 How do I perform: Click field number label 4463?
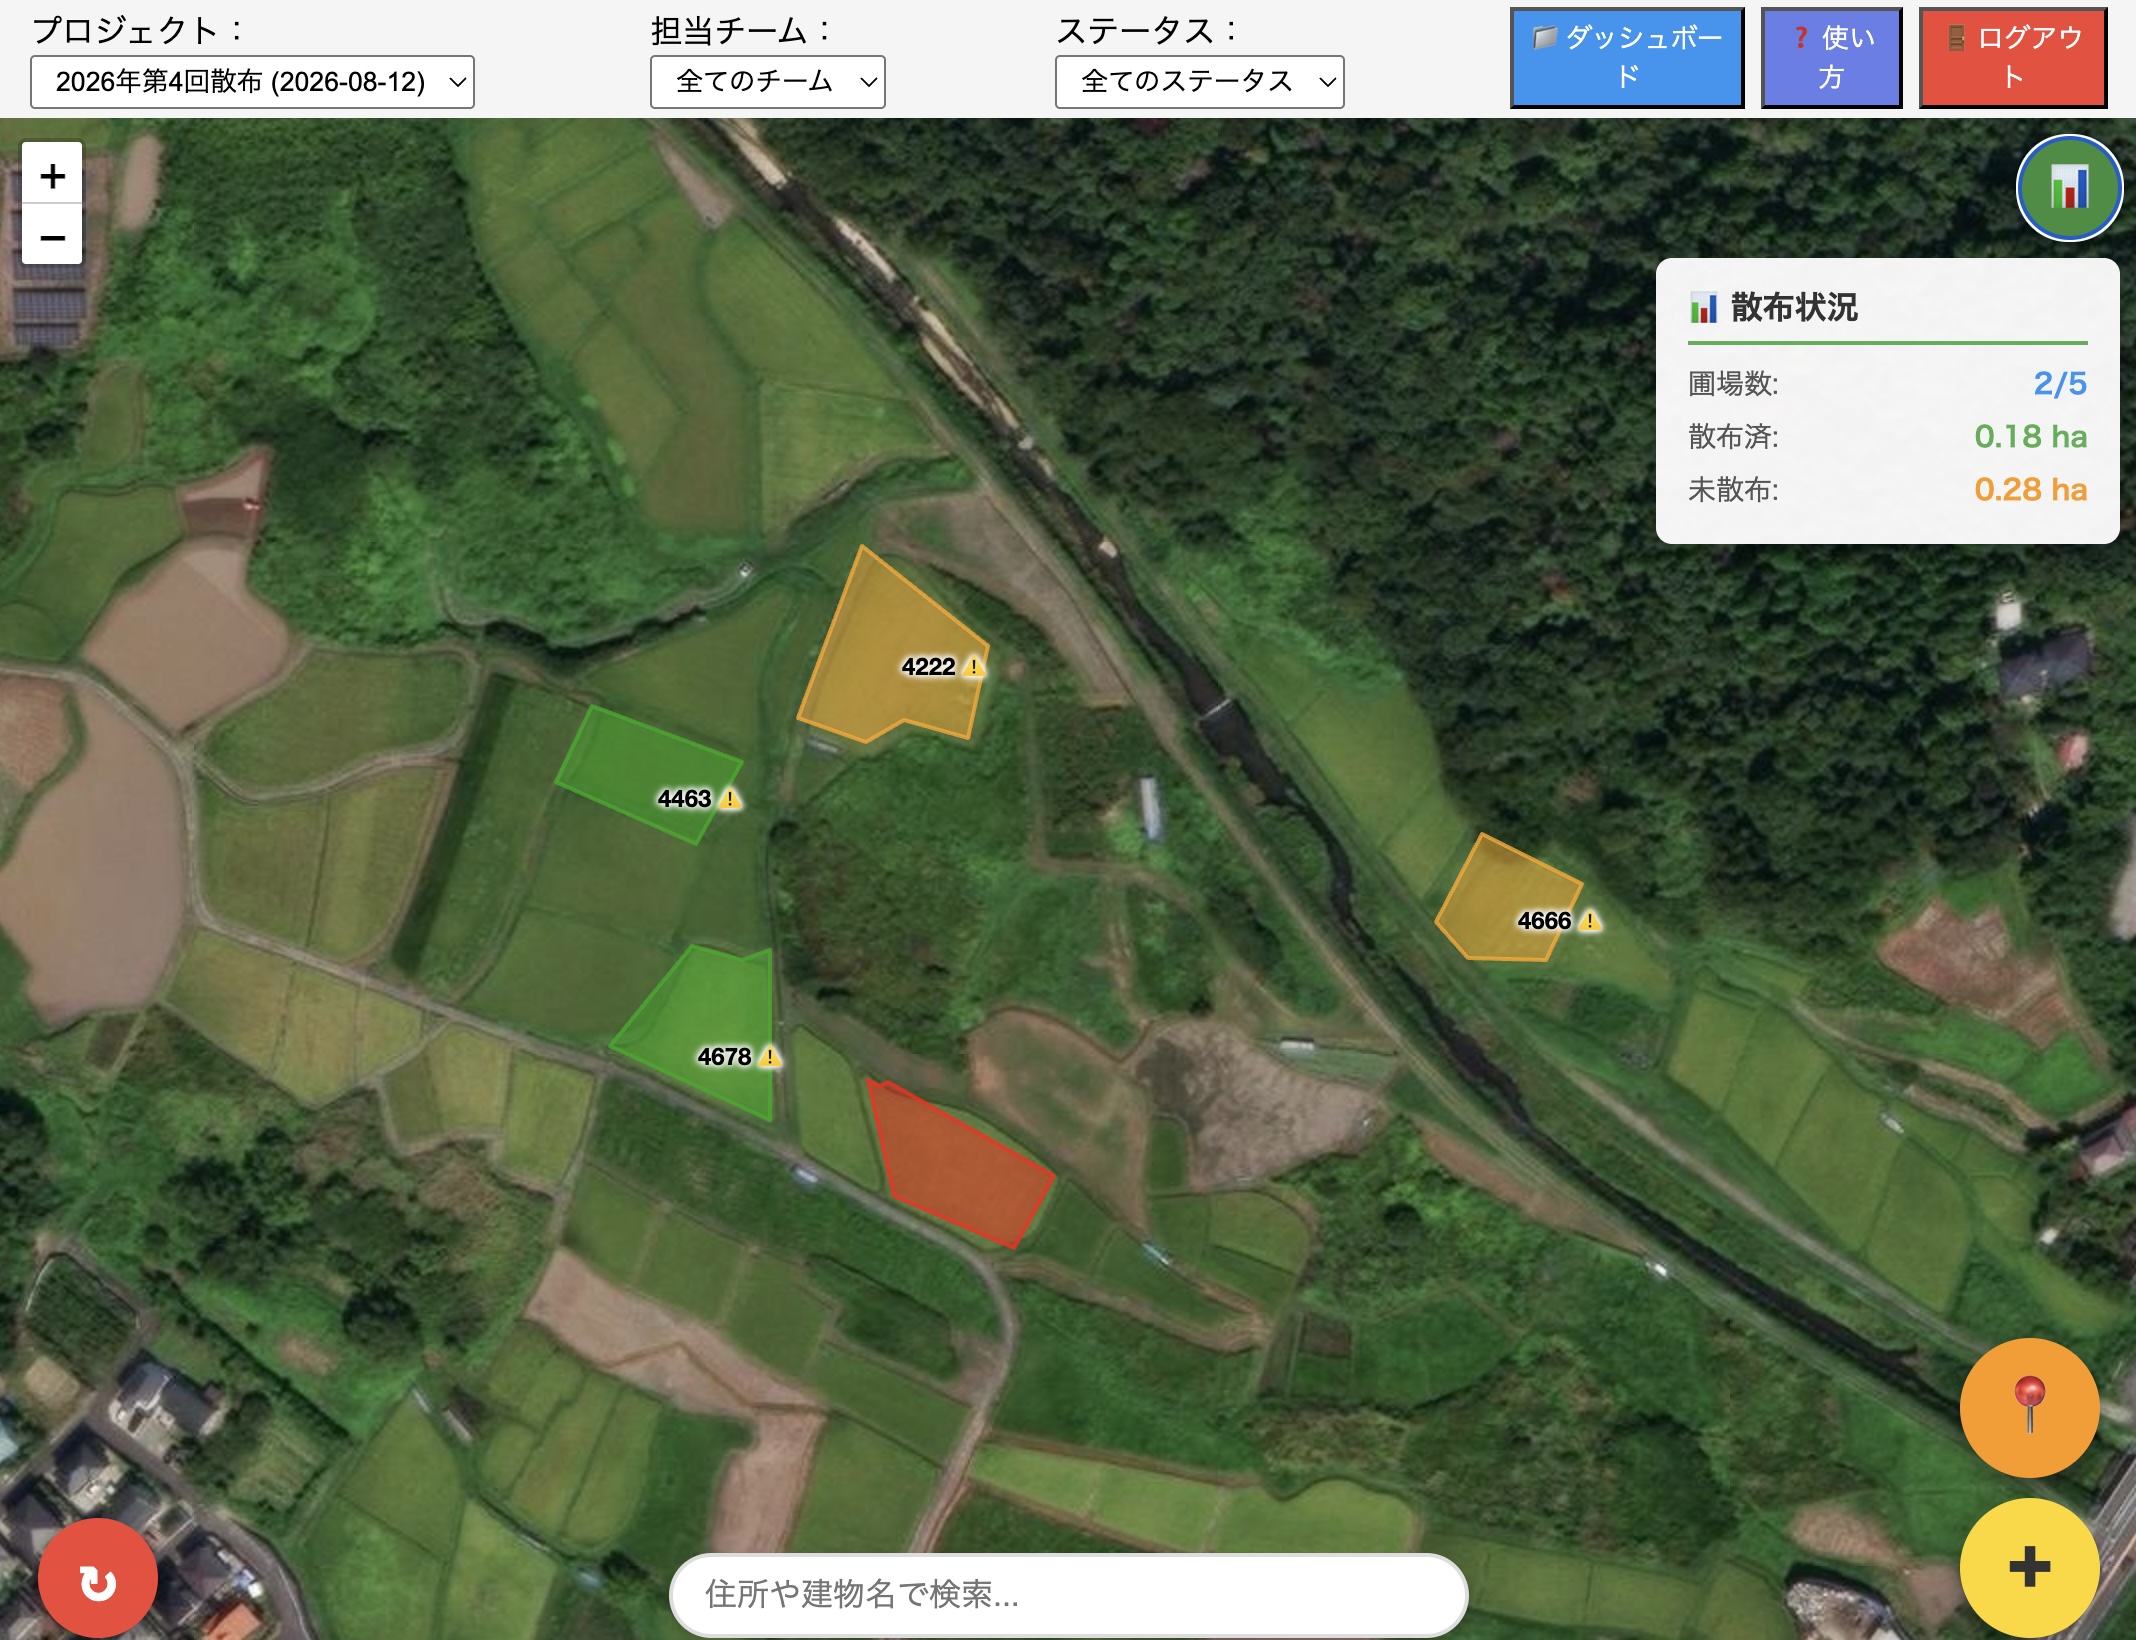click(684, 799)
